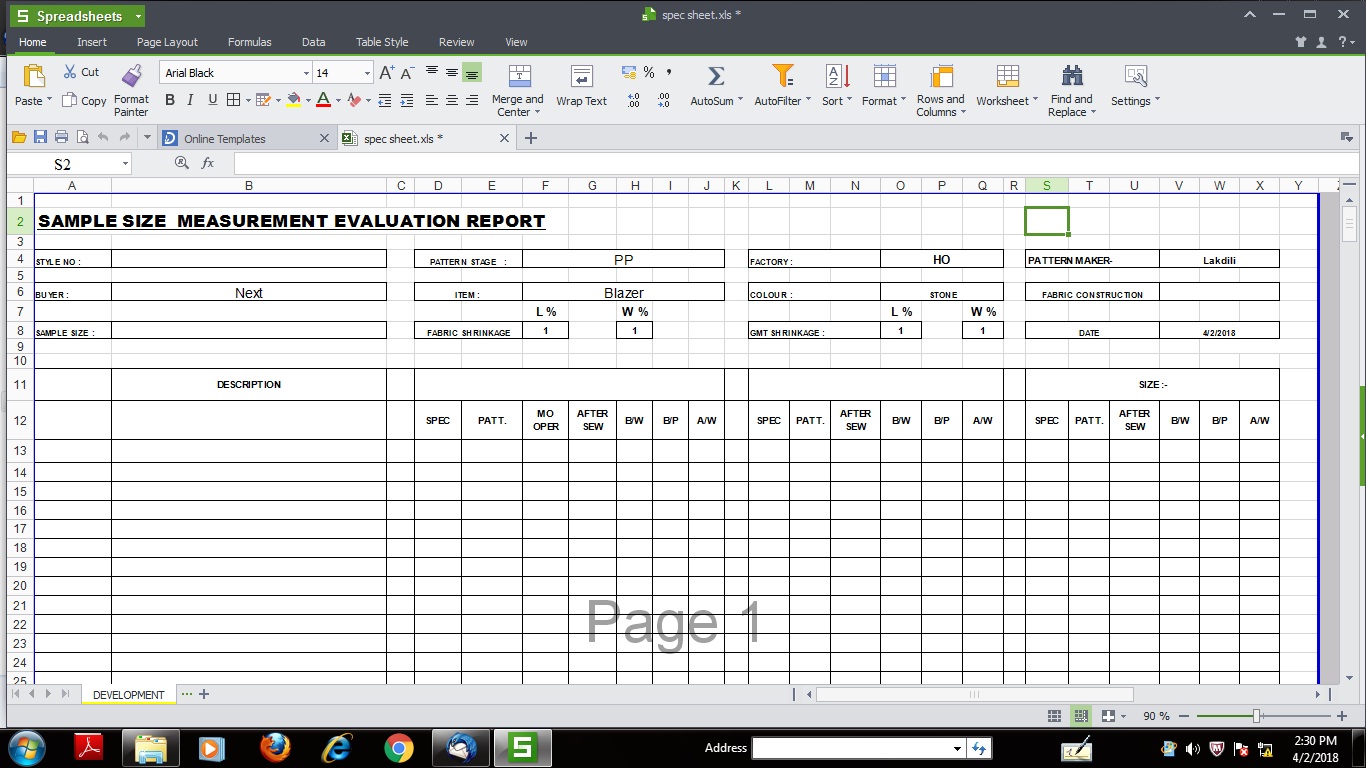Expand the font name dropdown
This screenshot has width=1366, height=768.
(x=306, y=73)
